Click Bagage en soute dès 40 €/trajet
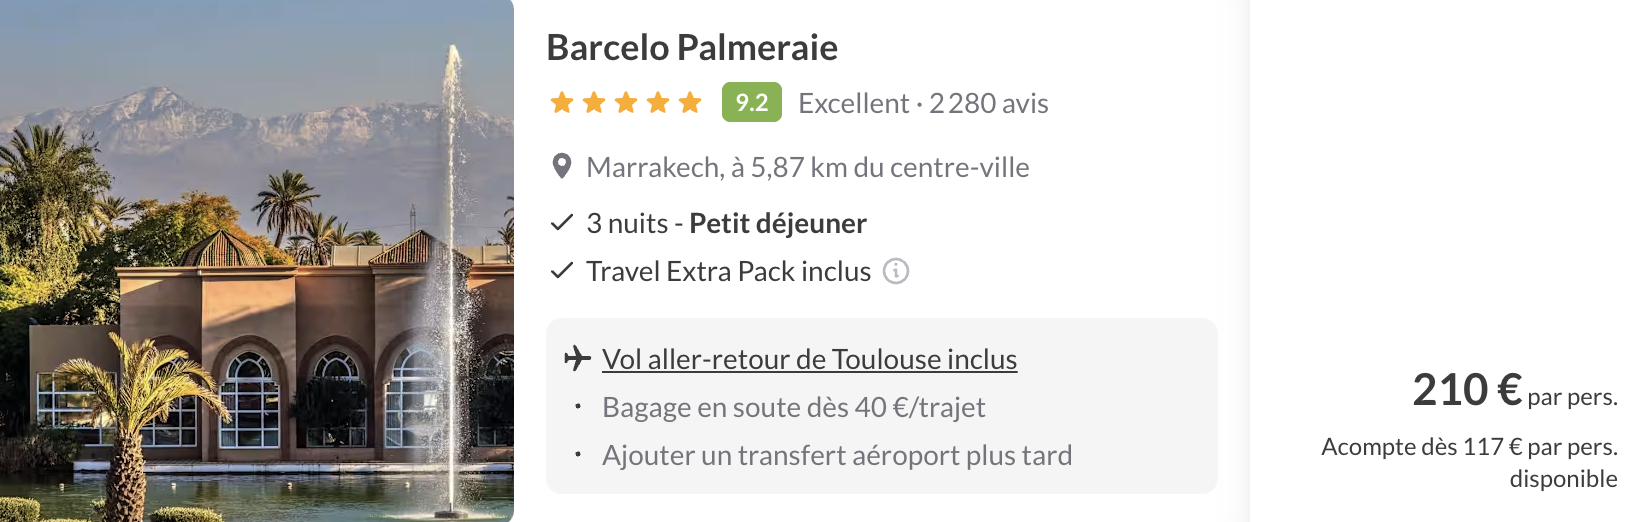 pyautogui.click(x=793, y=407)
